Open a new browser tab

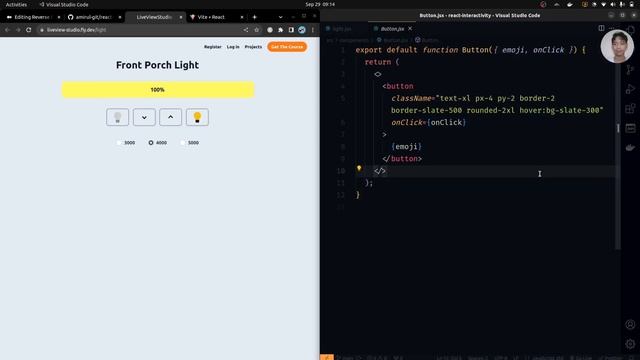pyautogui.click(x=254, y=17)
